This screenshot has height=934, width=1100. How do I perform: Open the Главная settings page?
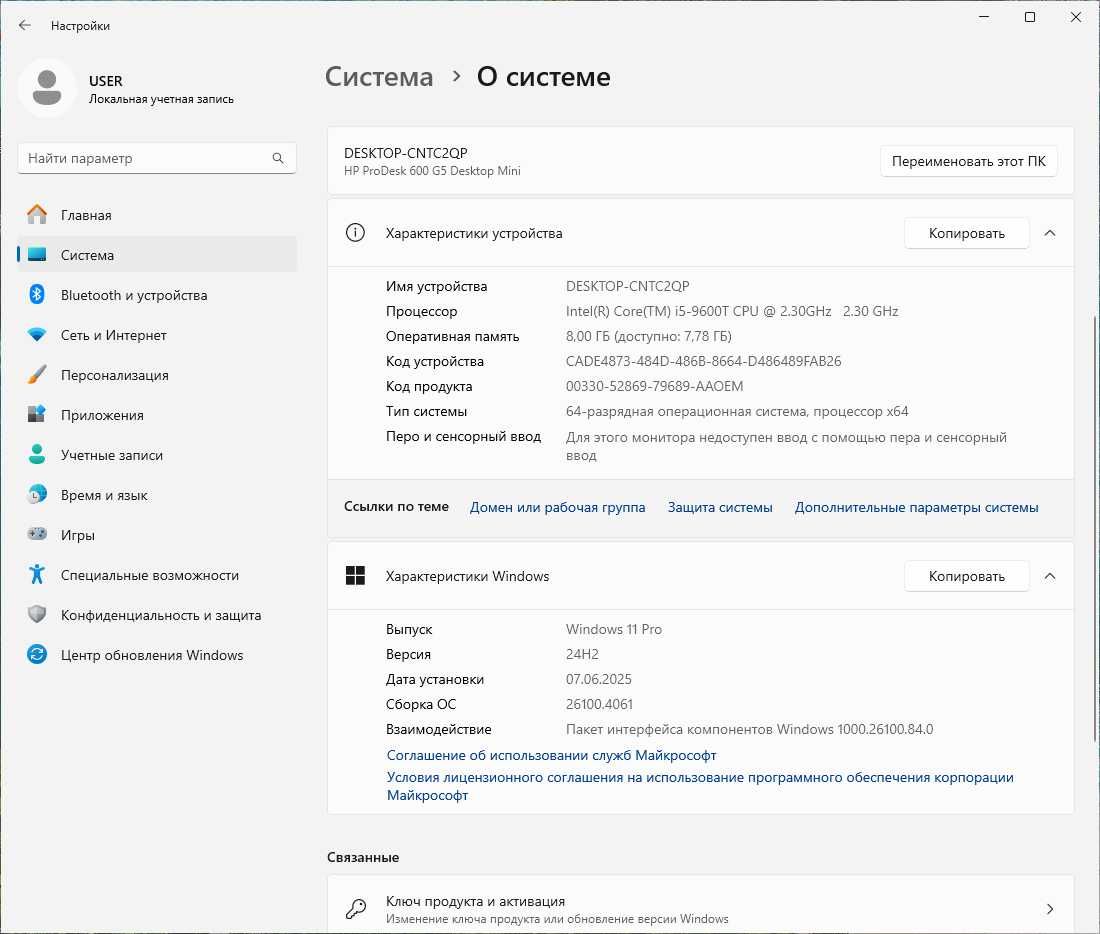point(157,215)
